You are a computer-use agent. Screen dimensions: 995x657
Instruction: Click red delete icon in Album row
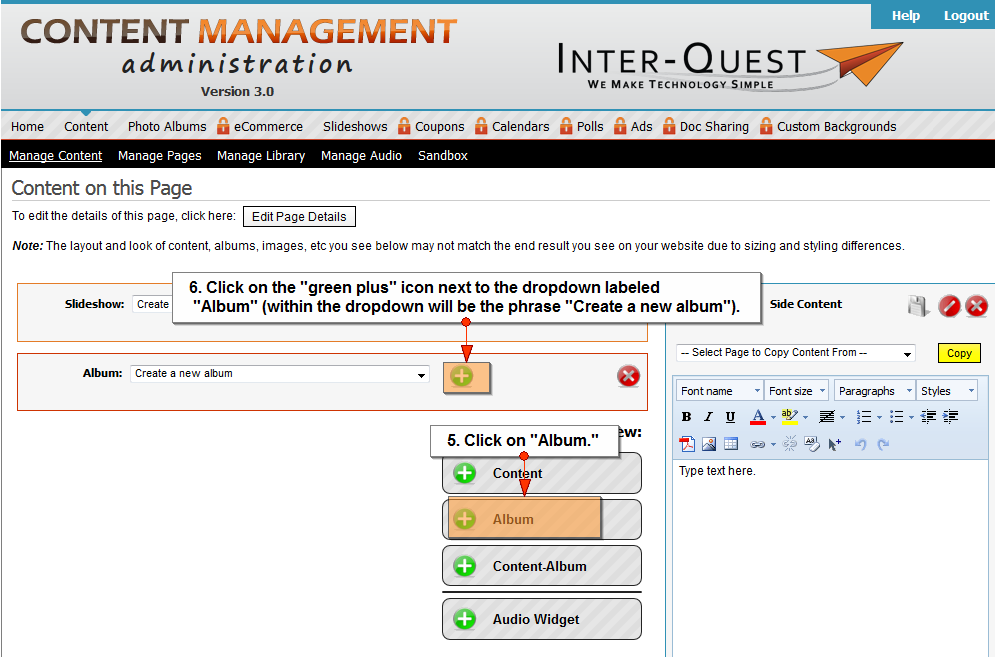pyautogui.click(x=628, y=376)
